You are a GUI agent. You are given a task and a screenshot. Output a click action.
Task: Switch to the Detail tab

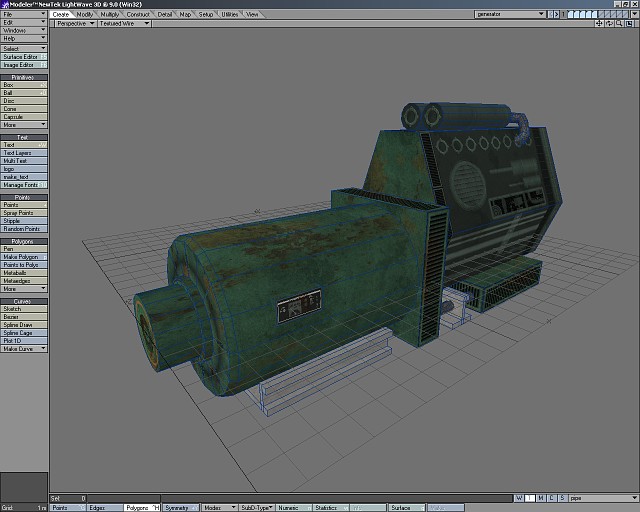point(164,14)
